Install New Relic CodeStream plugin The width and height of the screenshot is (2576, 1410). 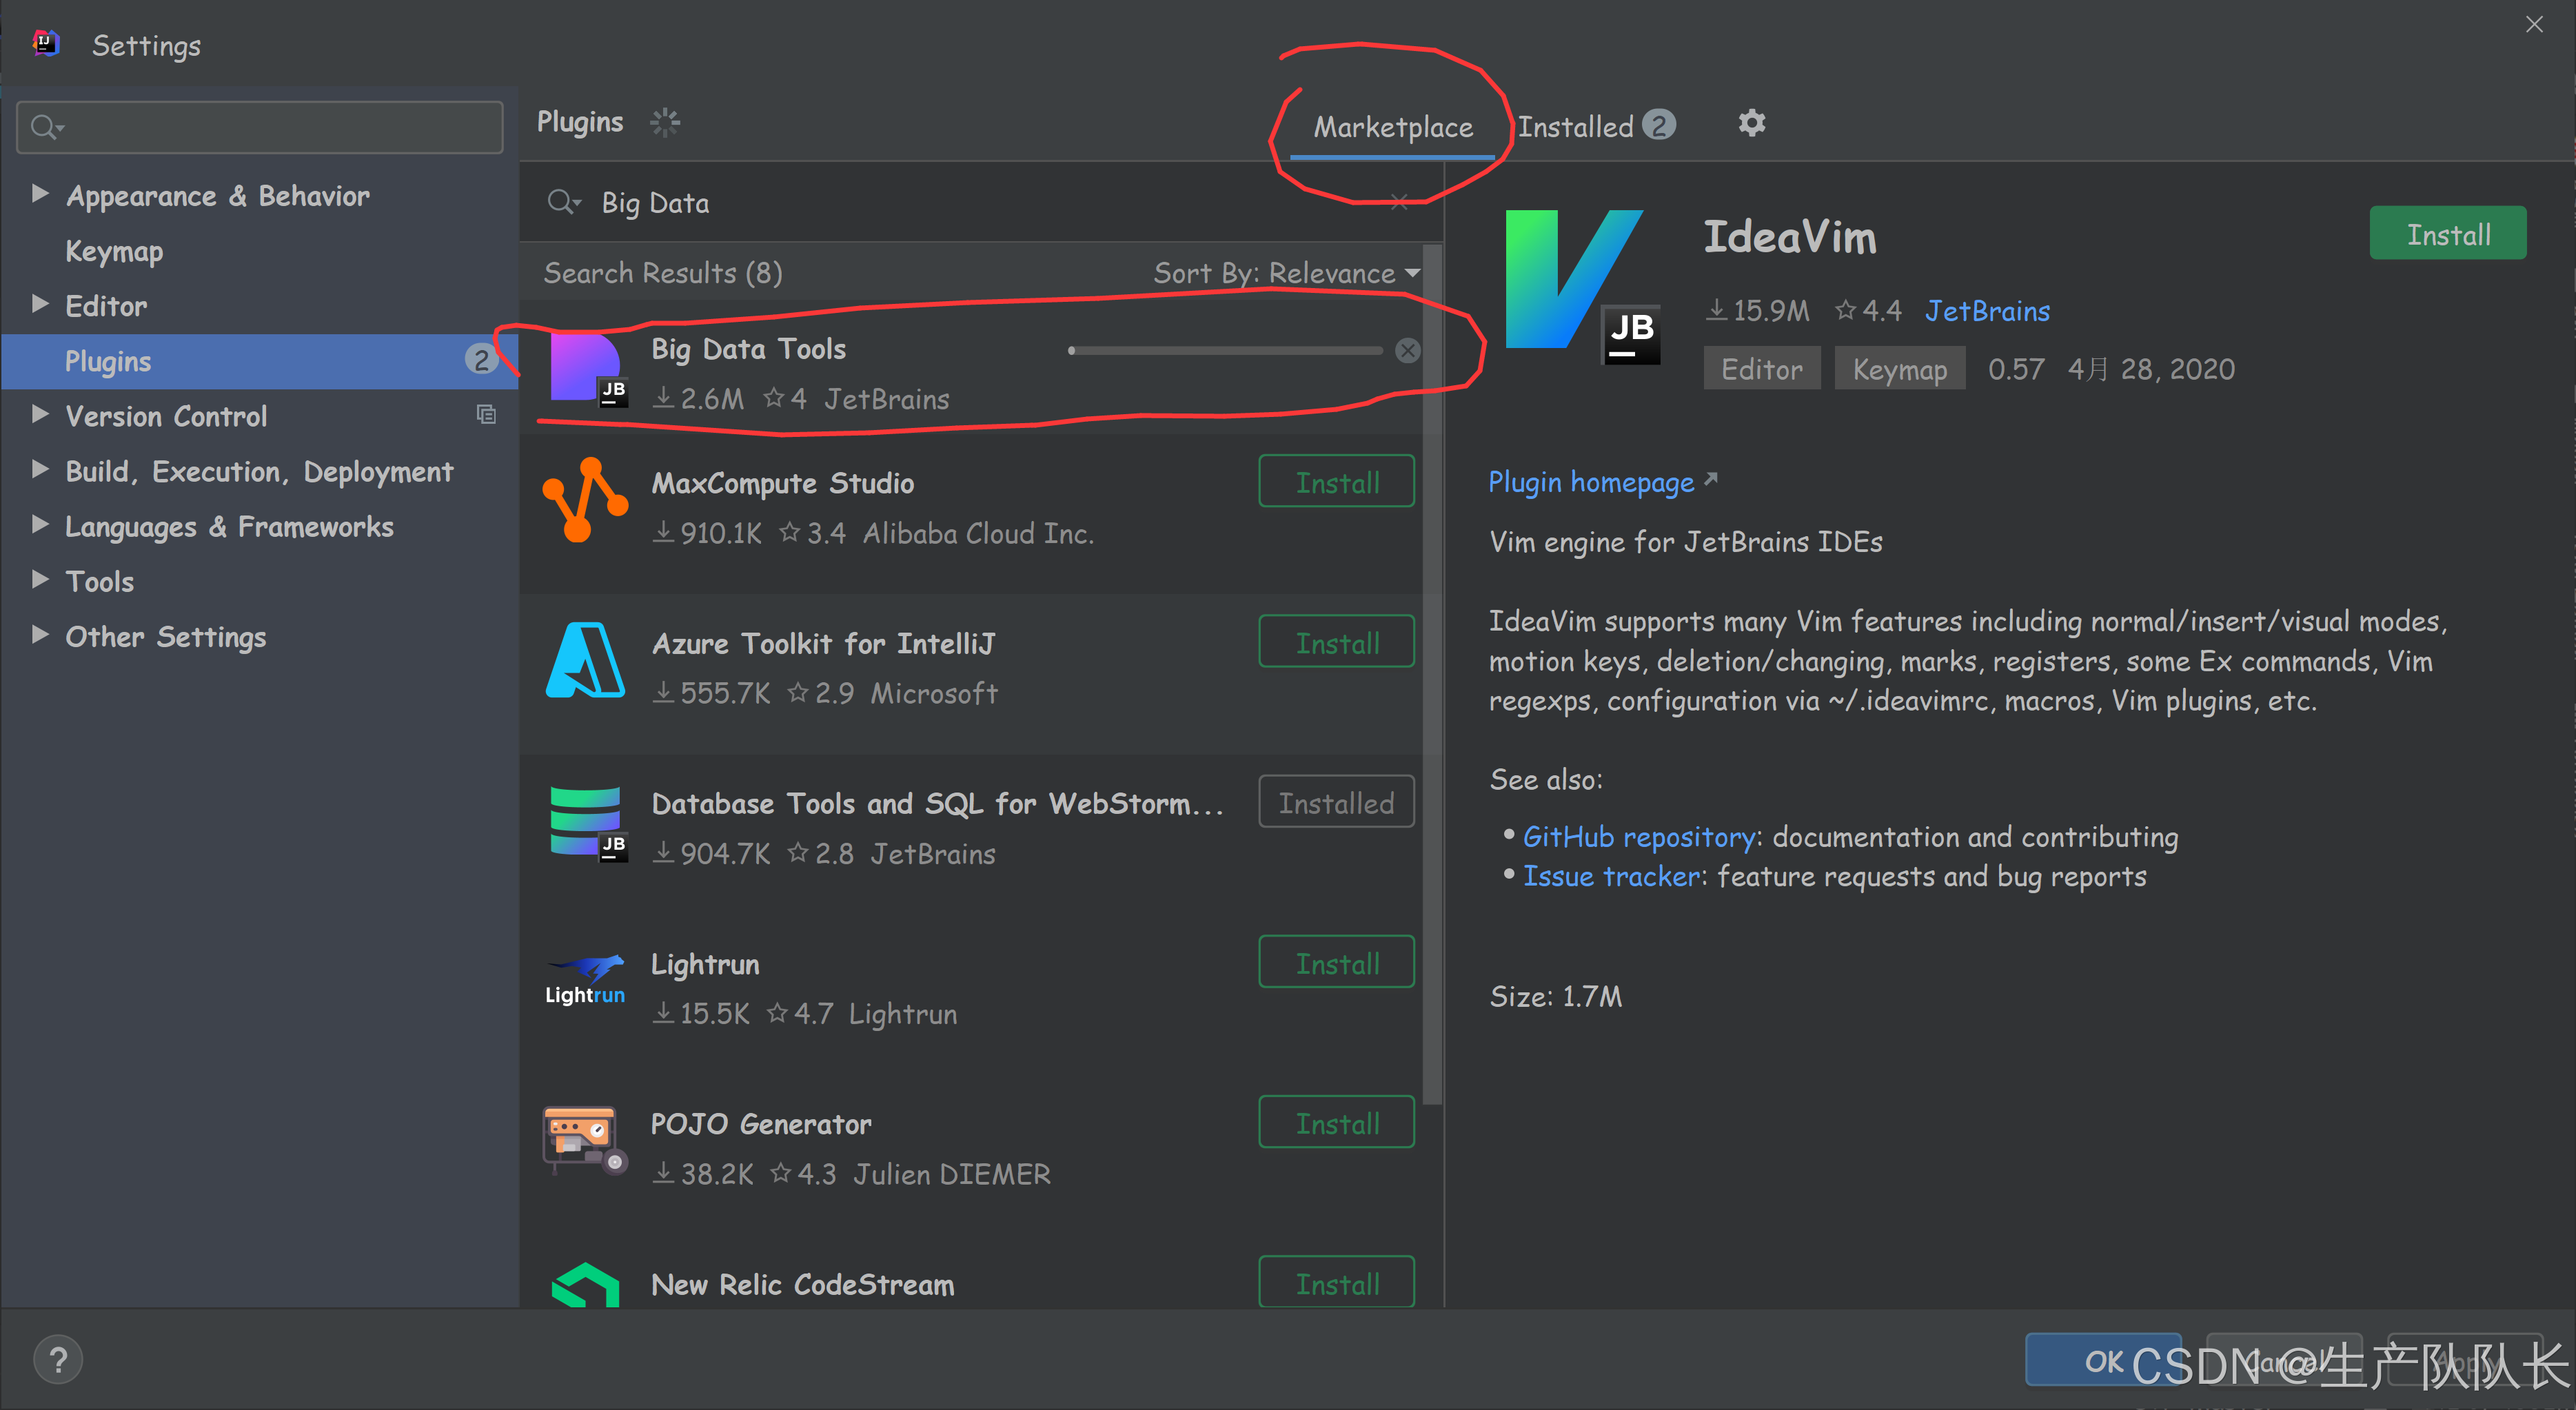[1336, 1282]
